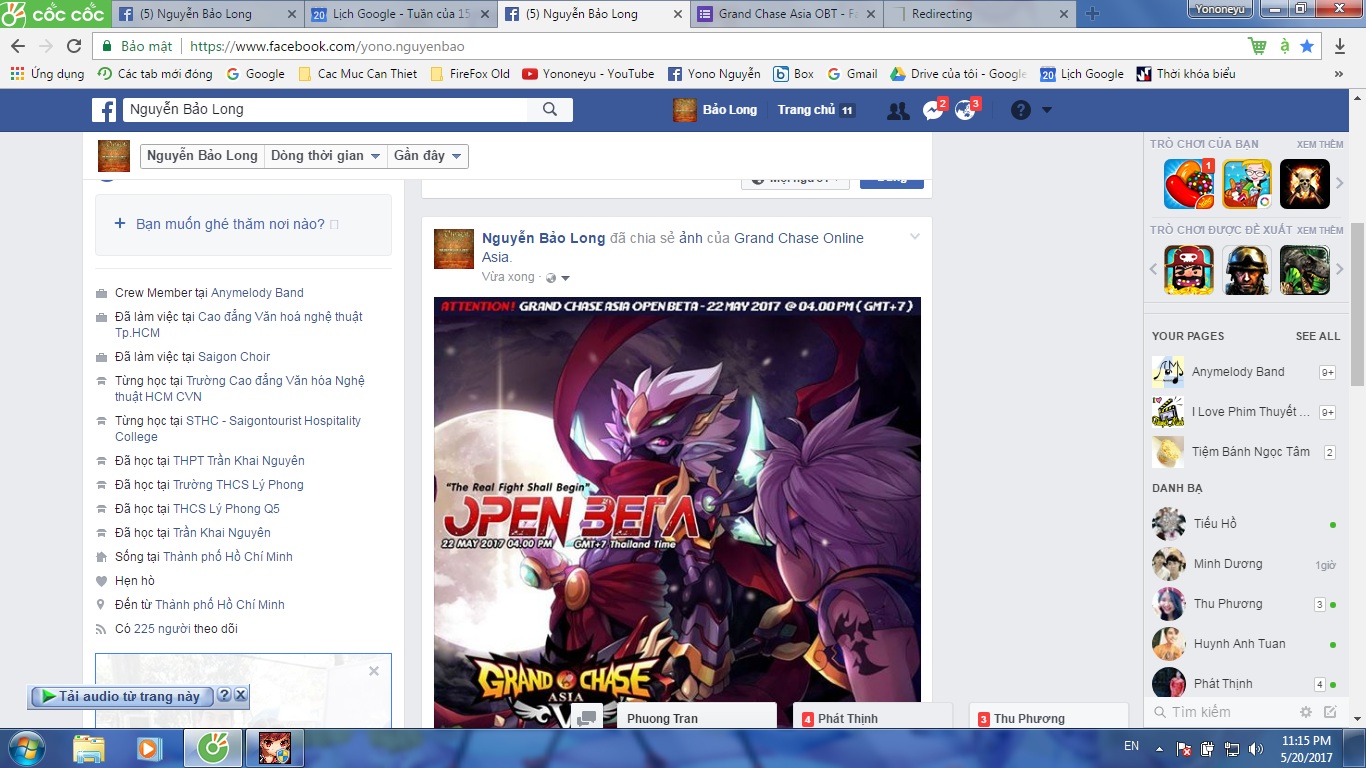1366x768 pixels.
Task: Click the Facebook search magnifier button
Action: click(550, 110)
